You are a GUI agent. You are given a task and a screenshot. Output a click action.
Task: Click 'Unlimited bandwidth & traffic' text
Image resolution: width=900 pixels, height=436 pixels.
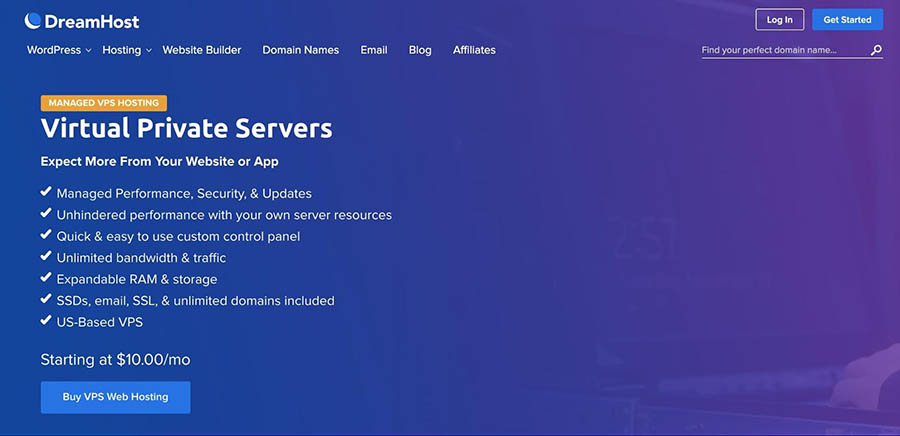141,258
